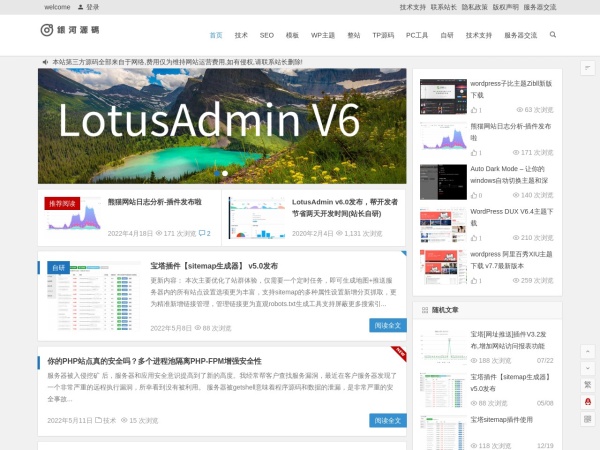The width and height of the screenshot is (600, 450).
Task: Click 阅读全文 for PHP站点 security post
Action: coord(388,421)
